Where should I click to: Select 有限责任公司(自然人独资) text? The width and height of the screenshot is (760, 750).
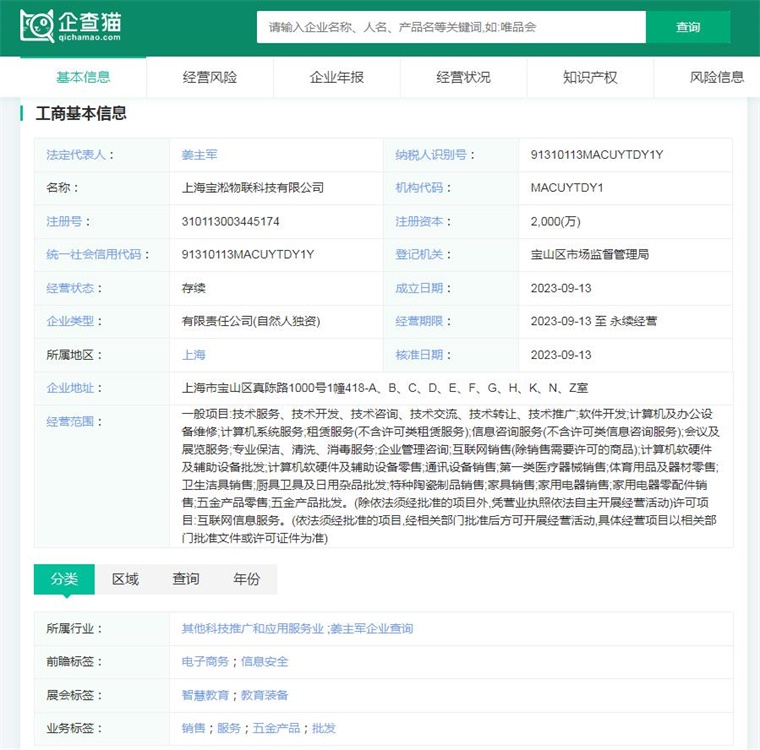click(251, 321)
